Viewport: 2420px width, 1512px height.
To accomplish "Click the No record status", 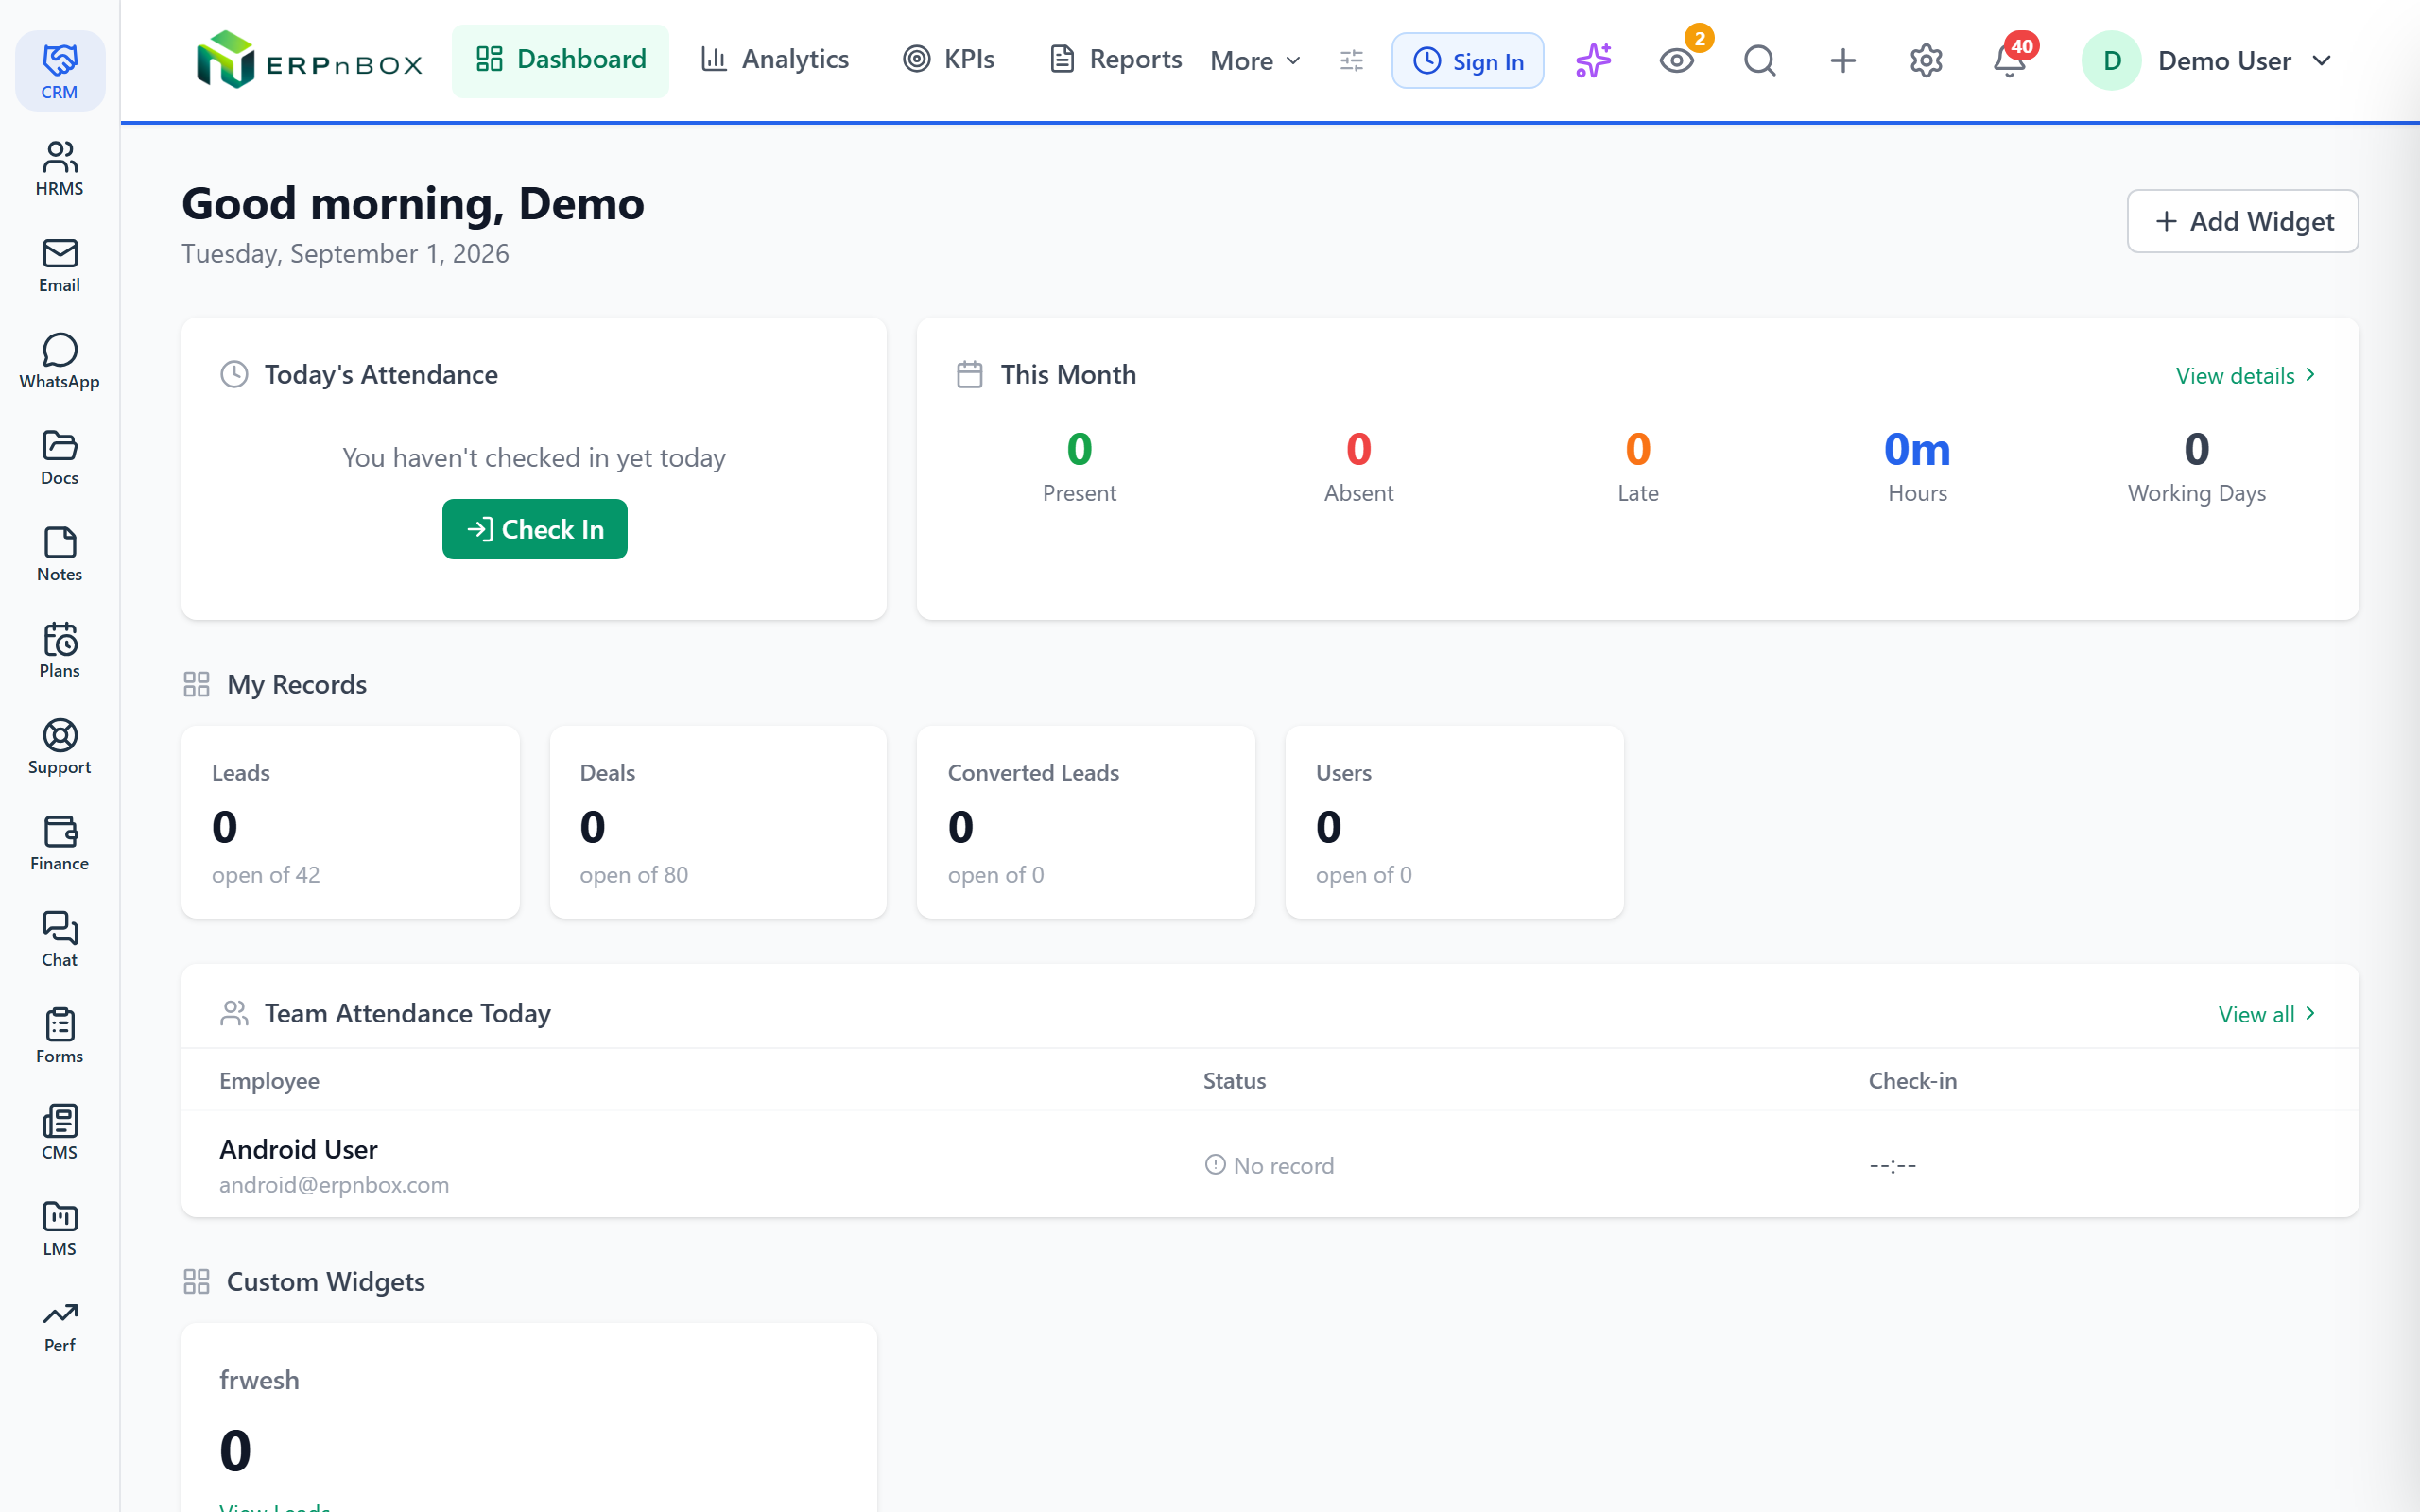I will [1269, 1165].
